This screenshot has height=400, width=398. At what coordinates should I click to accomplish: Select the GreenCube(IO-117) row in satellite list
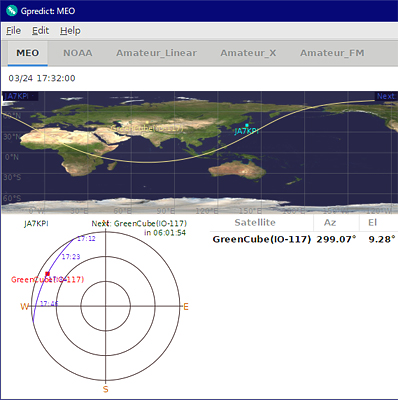pyautogui.click(x=304, y=239)
